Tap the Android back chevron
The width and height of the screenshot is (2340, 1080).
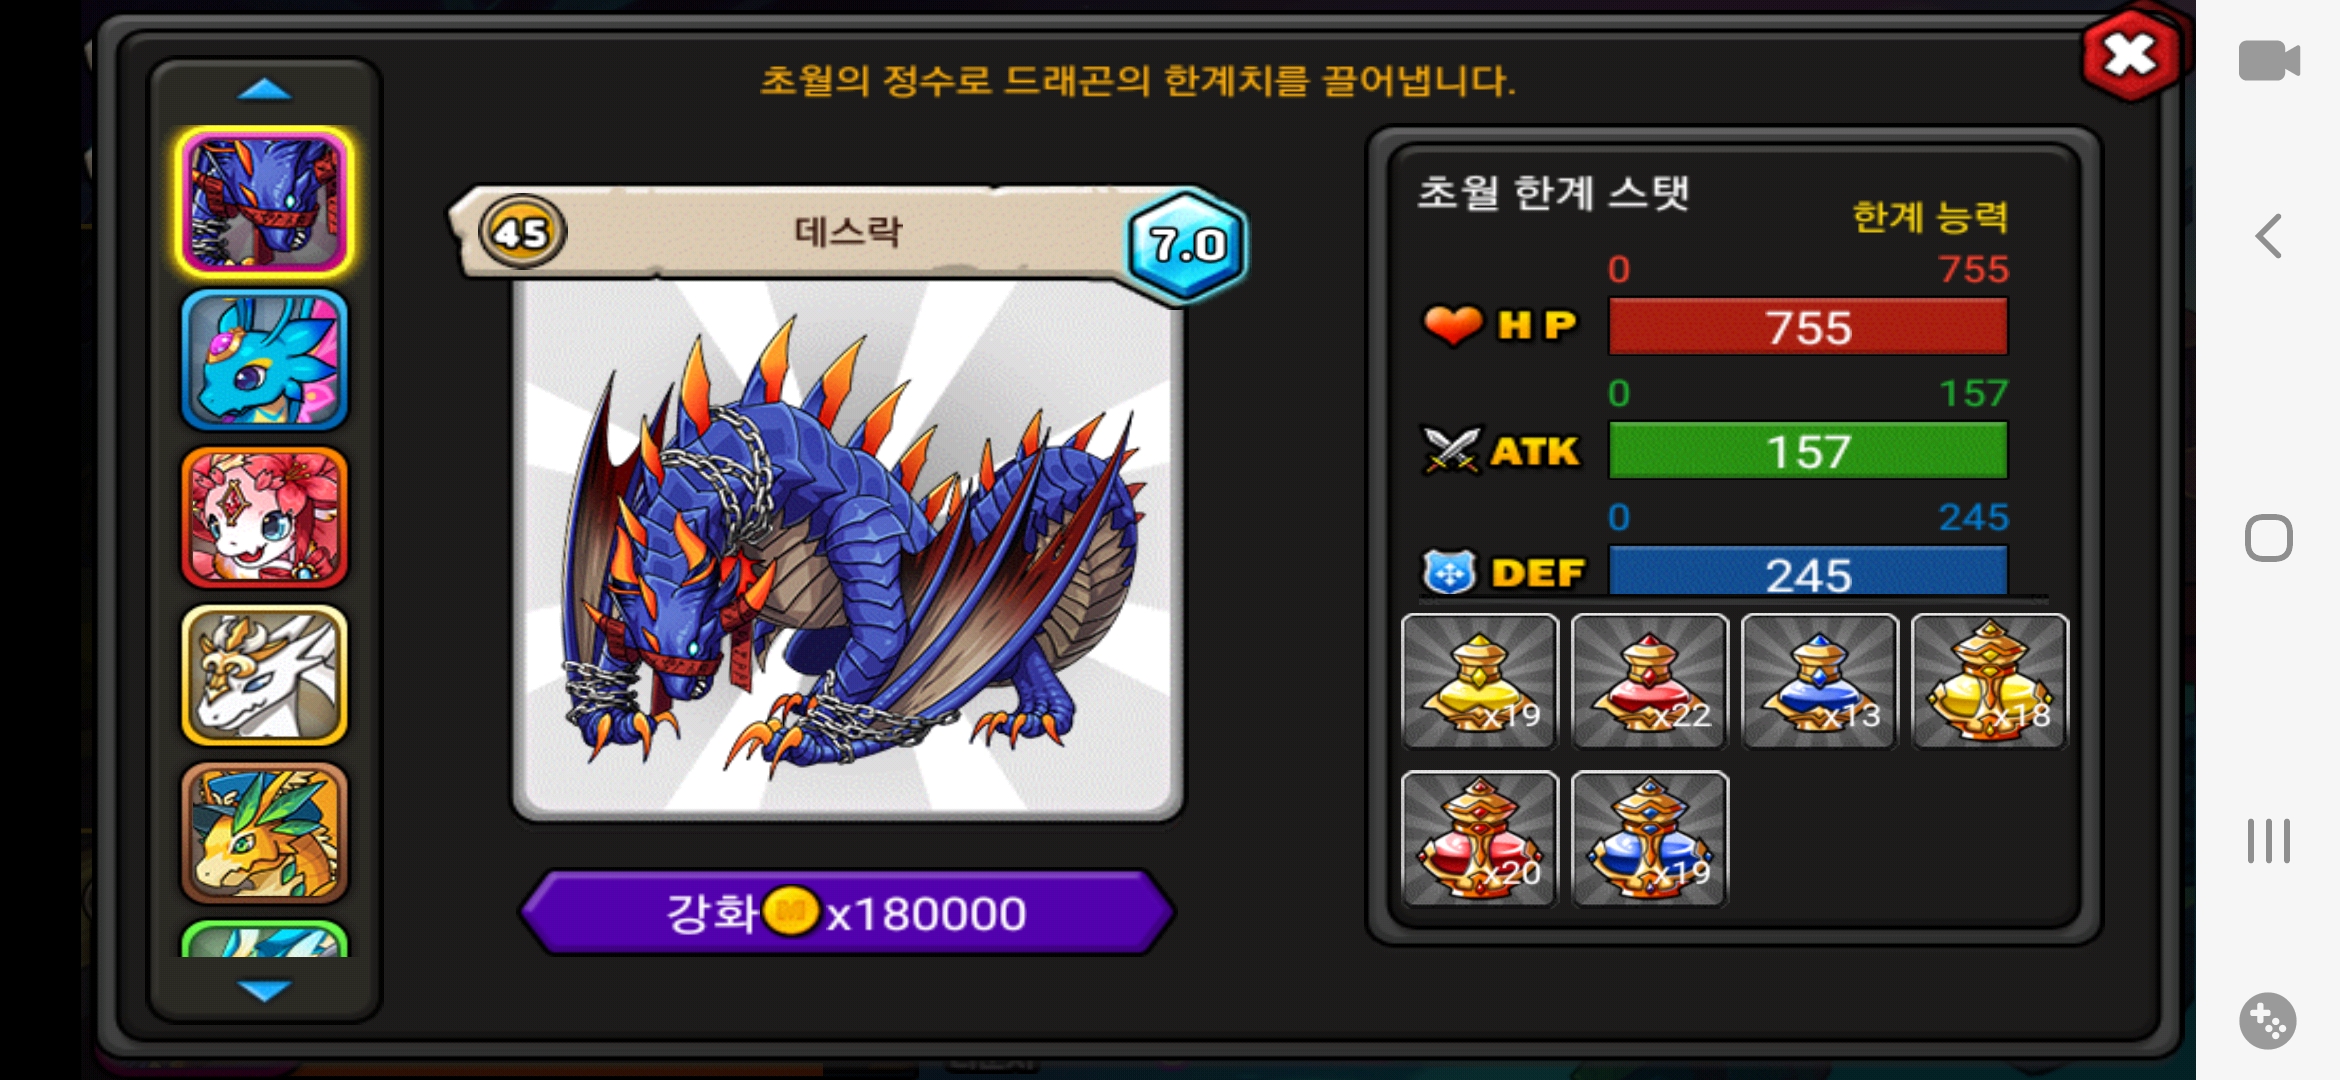[2268, 237]
